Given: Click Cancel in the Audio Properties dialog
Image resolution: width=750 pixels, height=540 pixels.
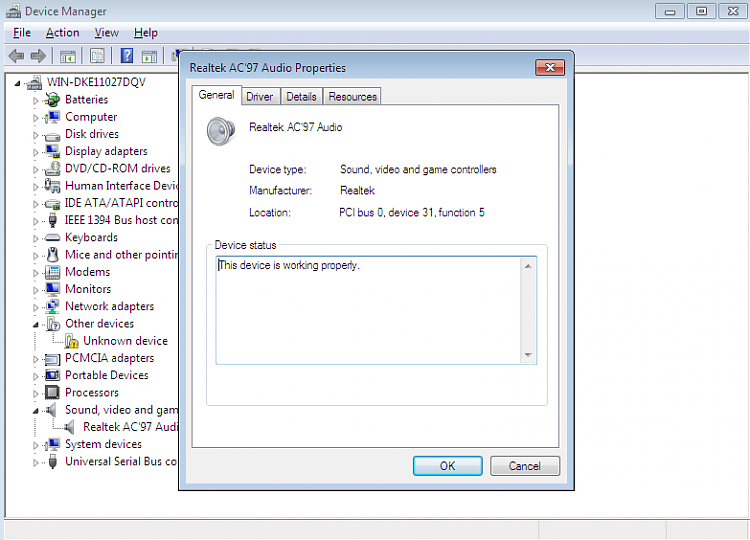Looking at the screenshot, I should pyautogui.click(x=525, y=466).
